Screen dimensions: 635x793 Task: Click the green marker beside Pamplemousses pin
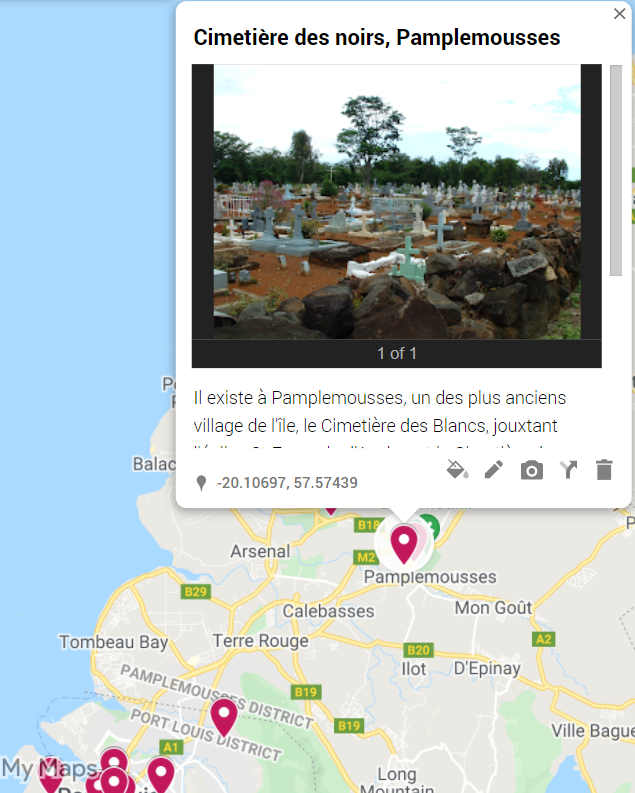coord(430,526)
